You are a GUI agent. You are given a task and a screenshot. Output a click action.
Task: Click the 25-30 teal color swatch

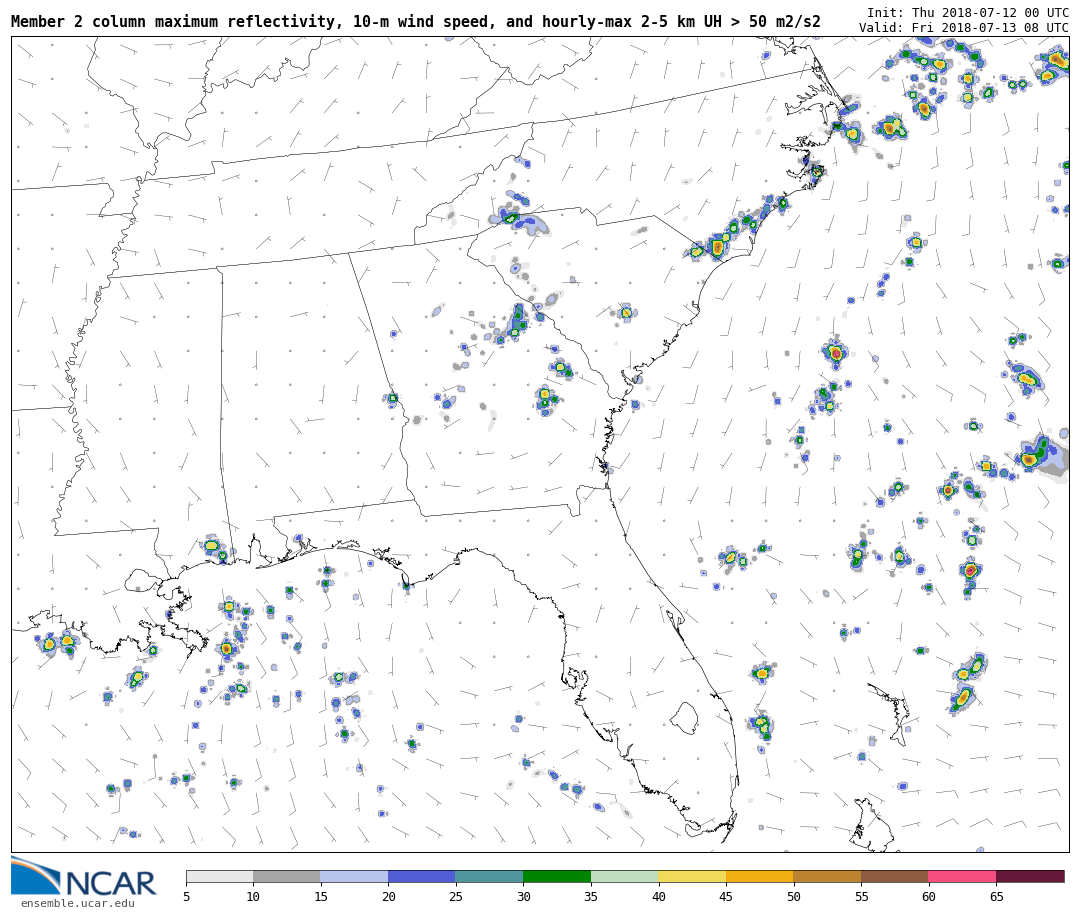tap(490, 876)
